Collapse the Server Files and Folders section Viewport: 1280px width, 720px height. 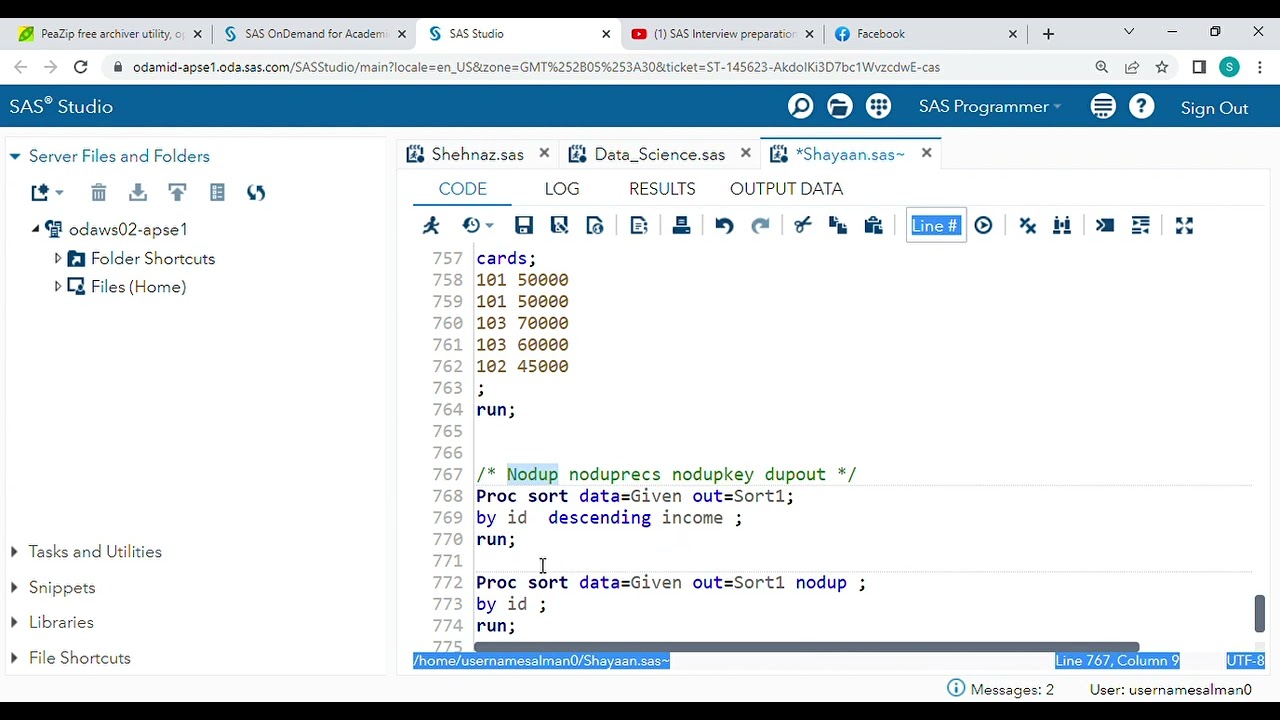(x=15, y=156)
